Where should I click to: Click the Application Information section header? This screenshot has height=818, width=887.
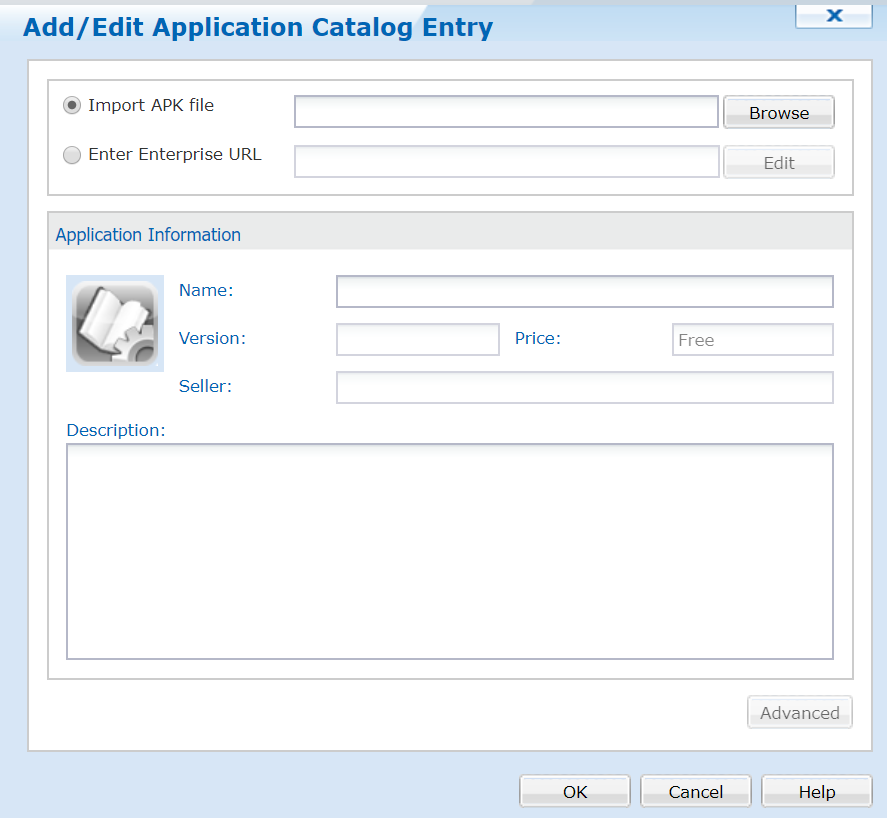point(148,235)
